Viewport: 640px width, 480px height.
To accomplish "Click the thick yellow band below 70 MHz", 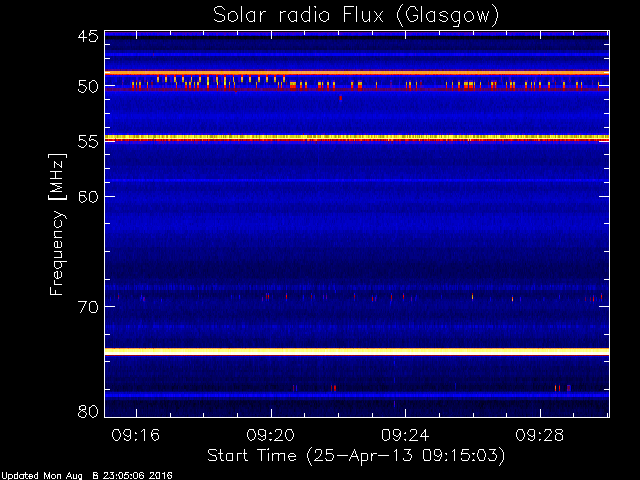I will click(357, 351).
